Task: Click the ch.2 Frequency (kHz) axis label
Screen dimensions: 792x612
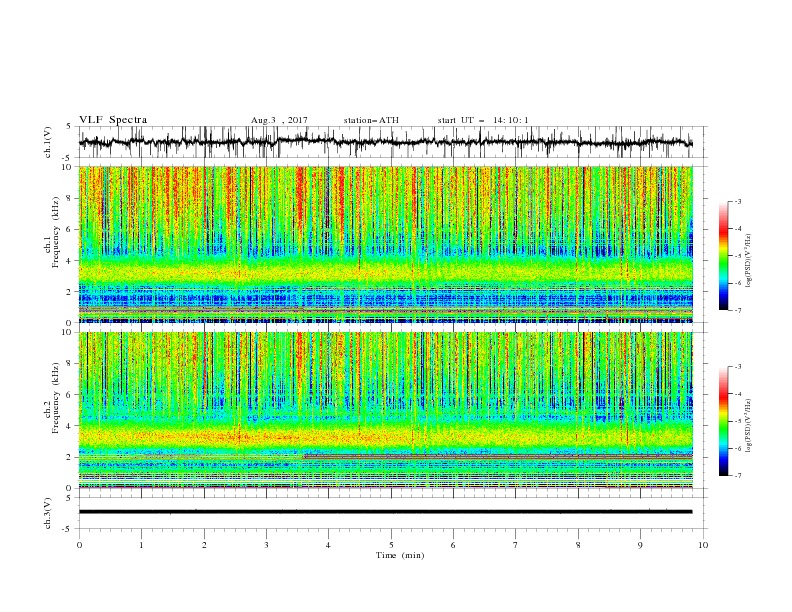Action: 52,397
